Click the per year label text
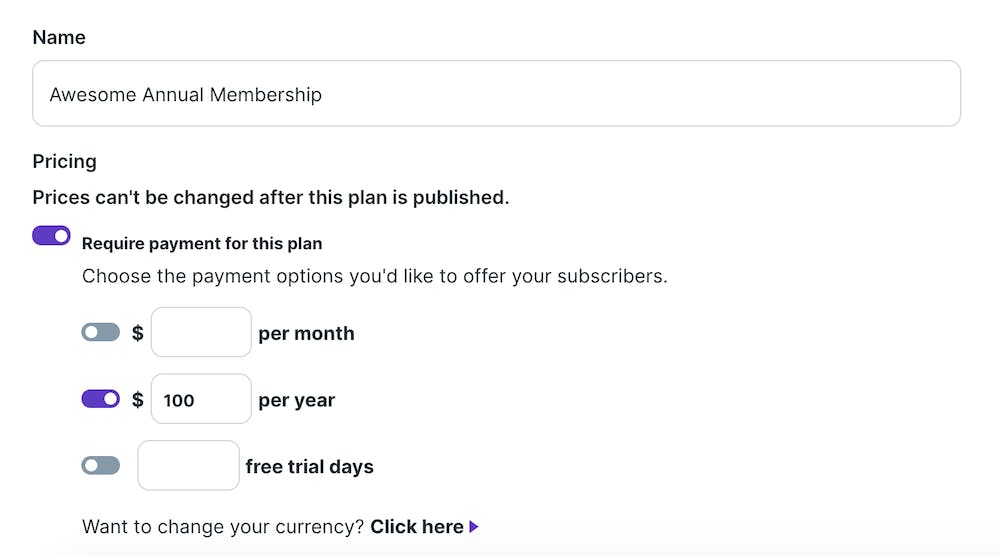This screenshot has height=556, width=1000. 297,400
